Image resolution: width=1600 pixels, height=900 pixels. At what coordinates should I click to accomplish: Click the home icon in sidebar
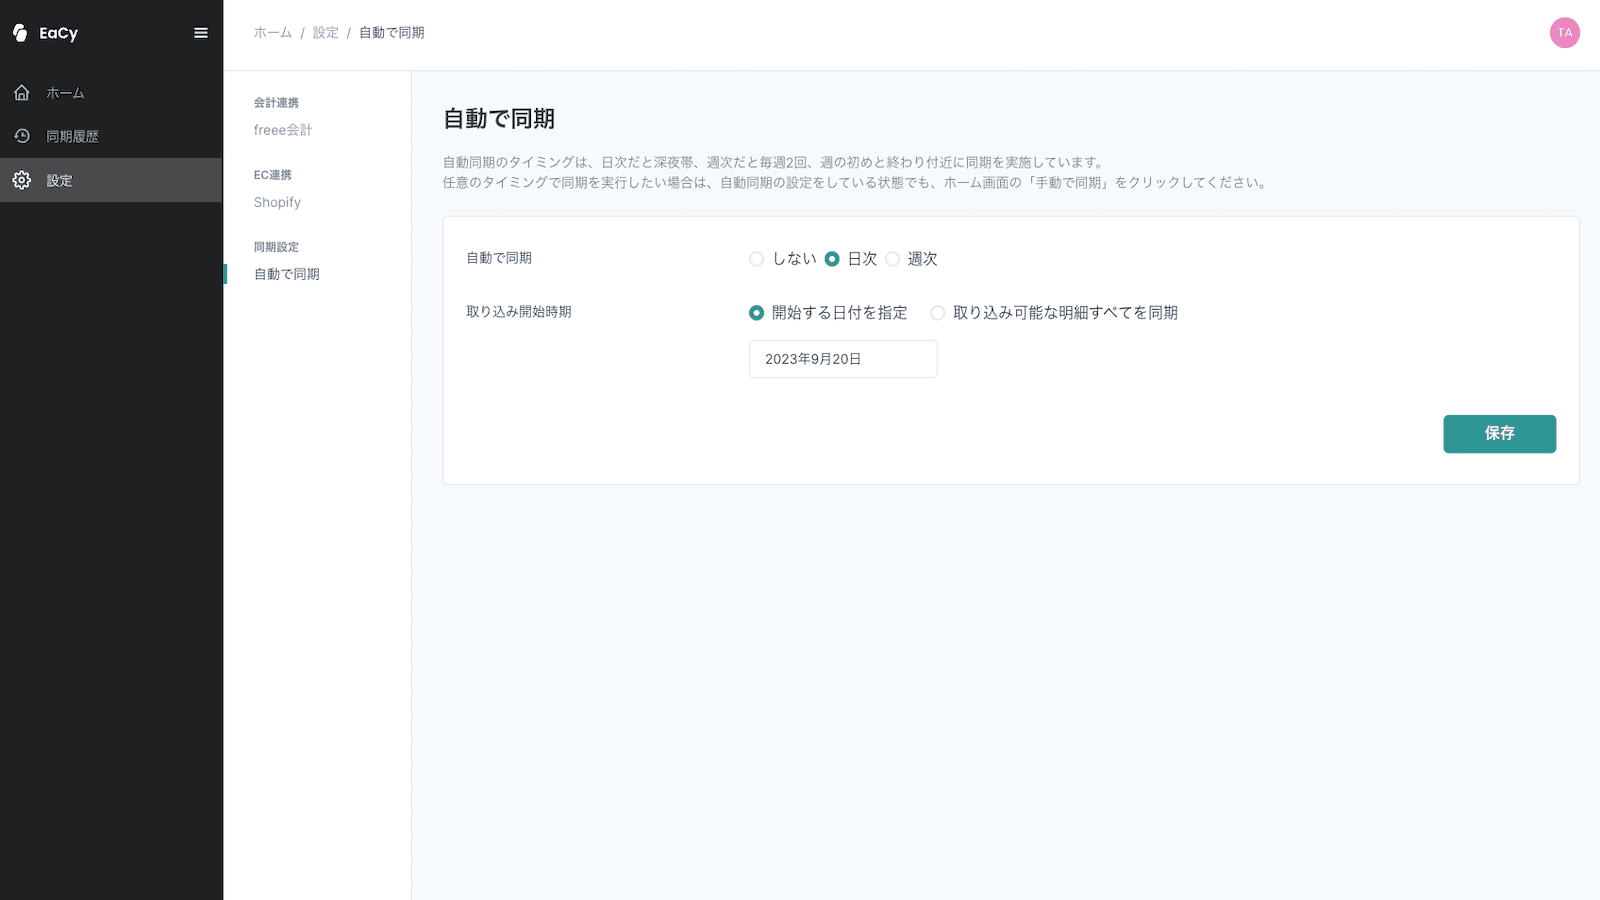(x=22, y=93)
